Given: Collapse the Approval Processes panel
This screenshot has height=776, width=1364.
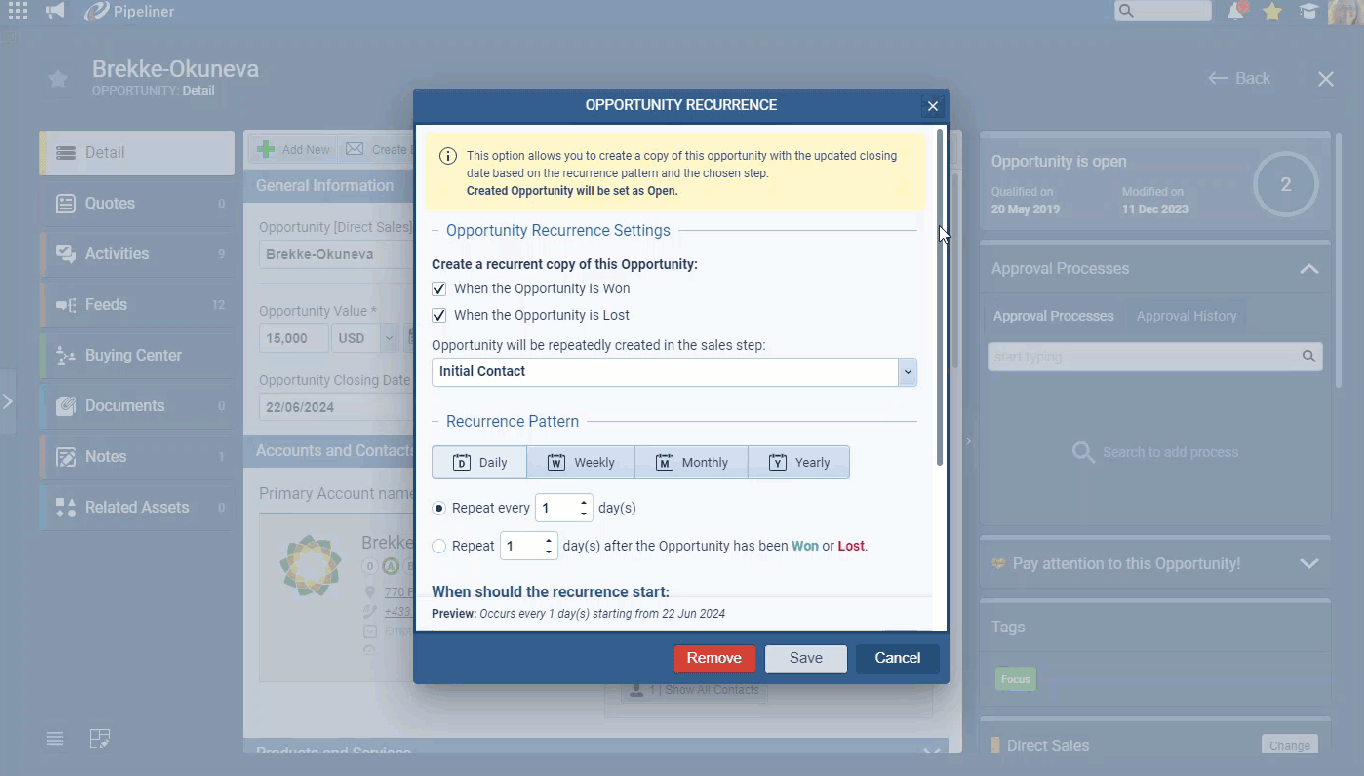Looking at the screenshot, I should [1308, 269].
